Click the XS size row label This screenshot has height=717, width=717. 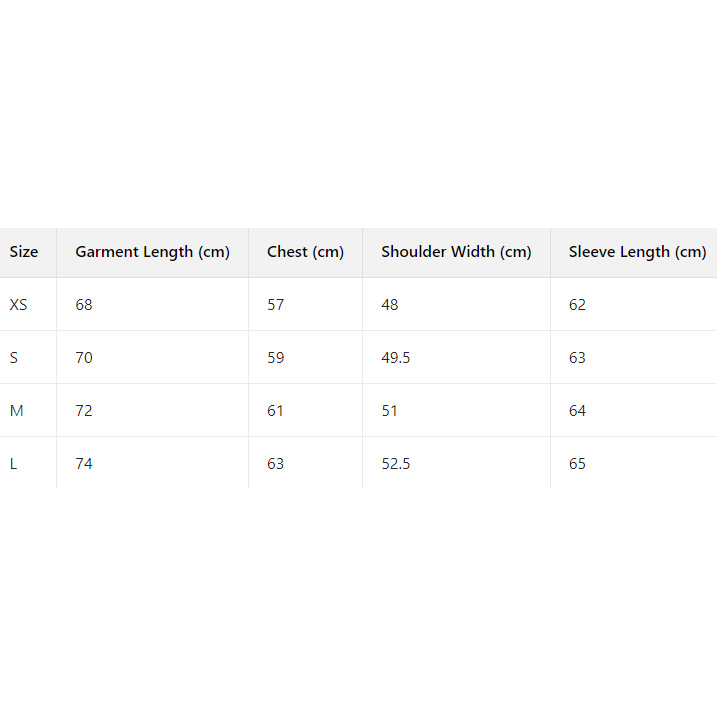[19, 305]
